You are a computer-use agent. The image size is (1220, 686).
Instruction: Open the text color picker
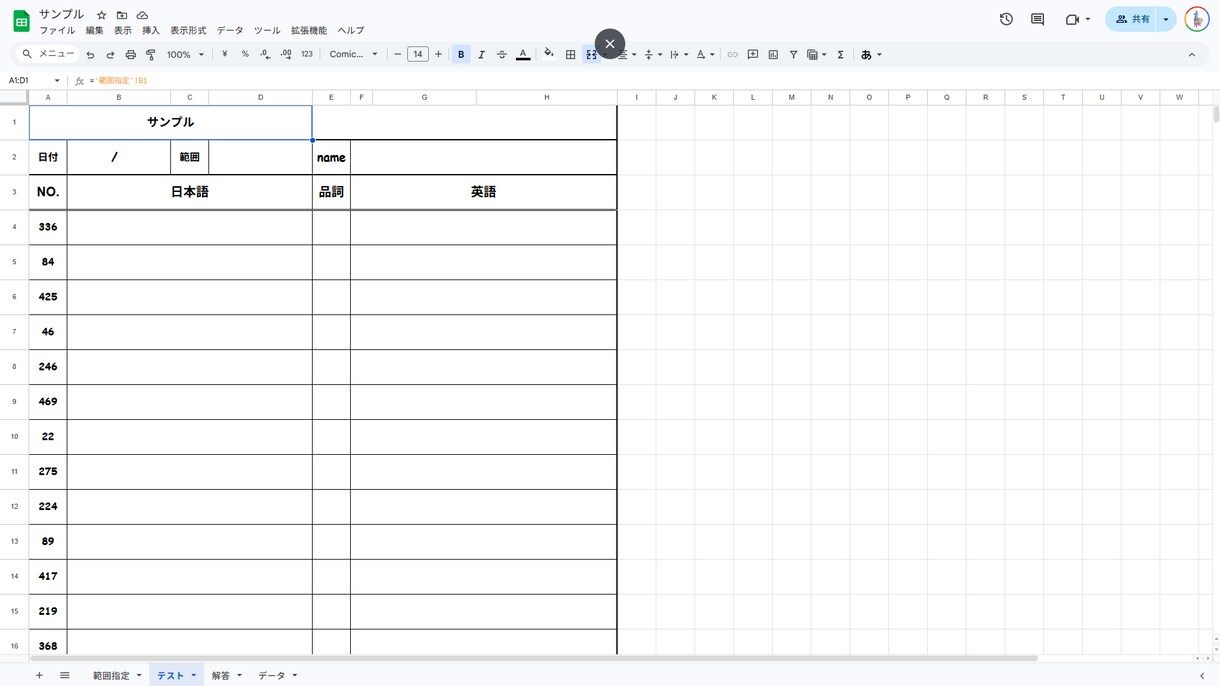[523, 55]
